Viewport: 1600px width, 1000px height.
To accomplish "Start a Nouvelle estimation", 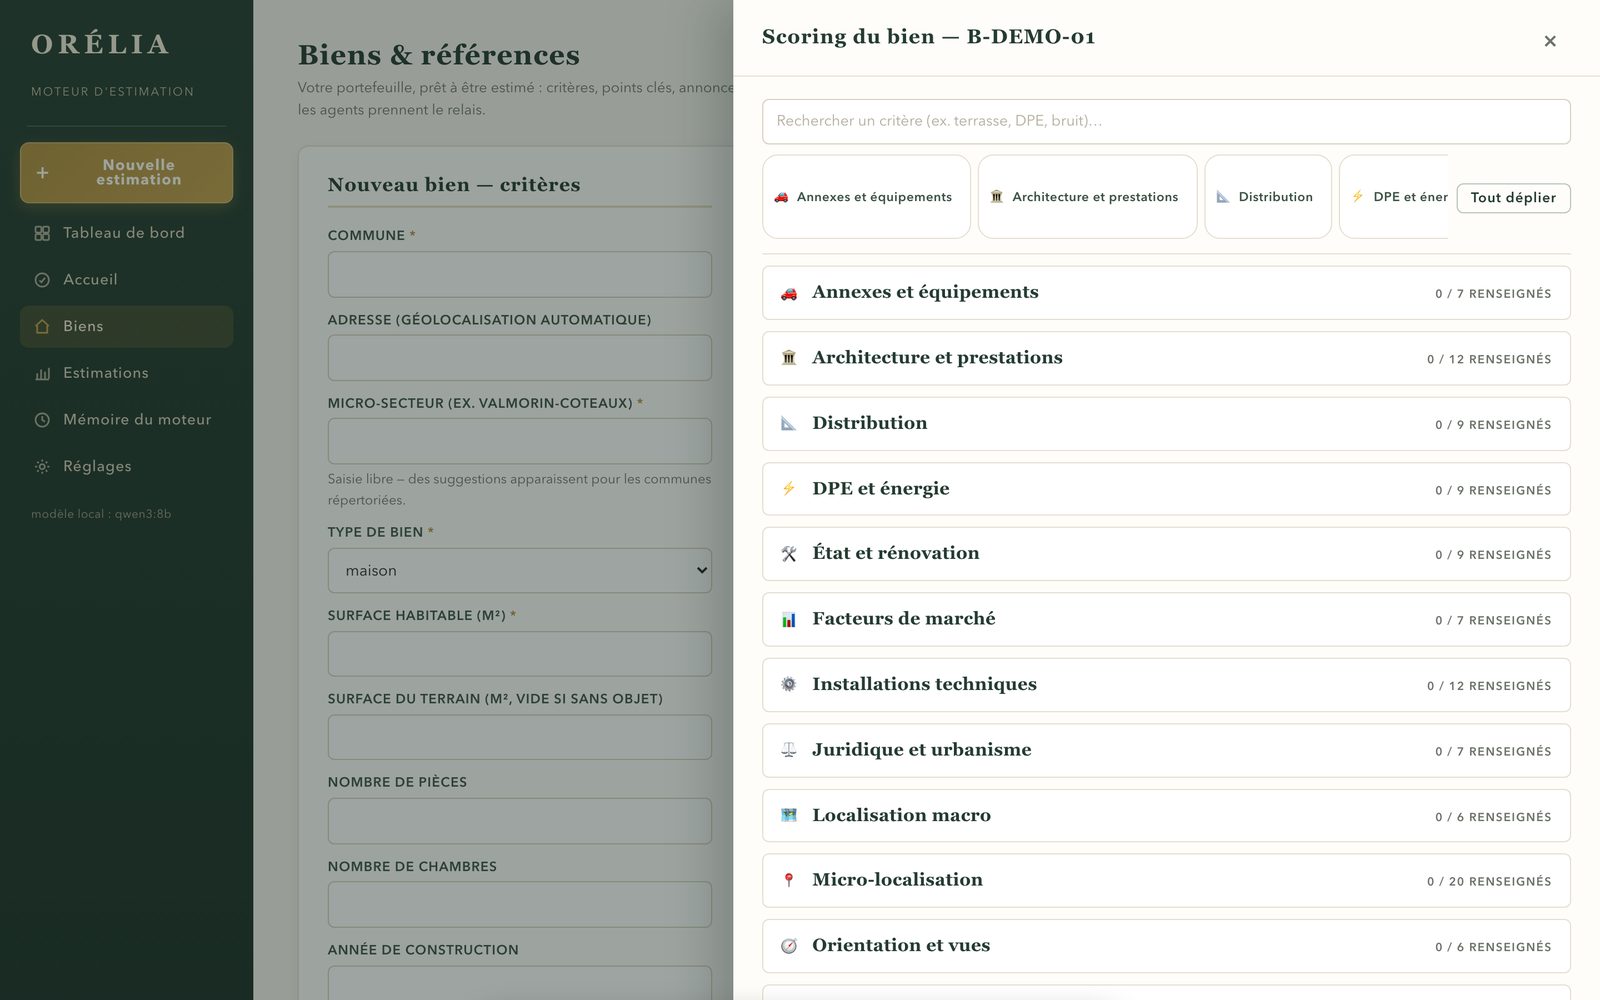I will [126, 173].
